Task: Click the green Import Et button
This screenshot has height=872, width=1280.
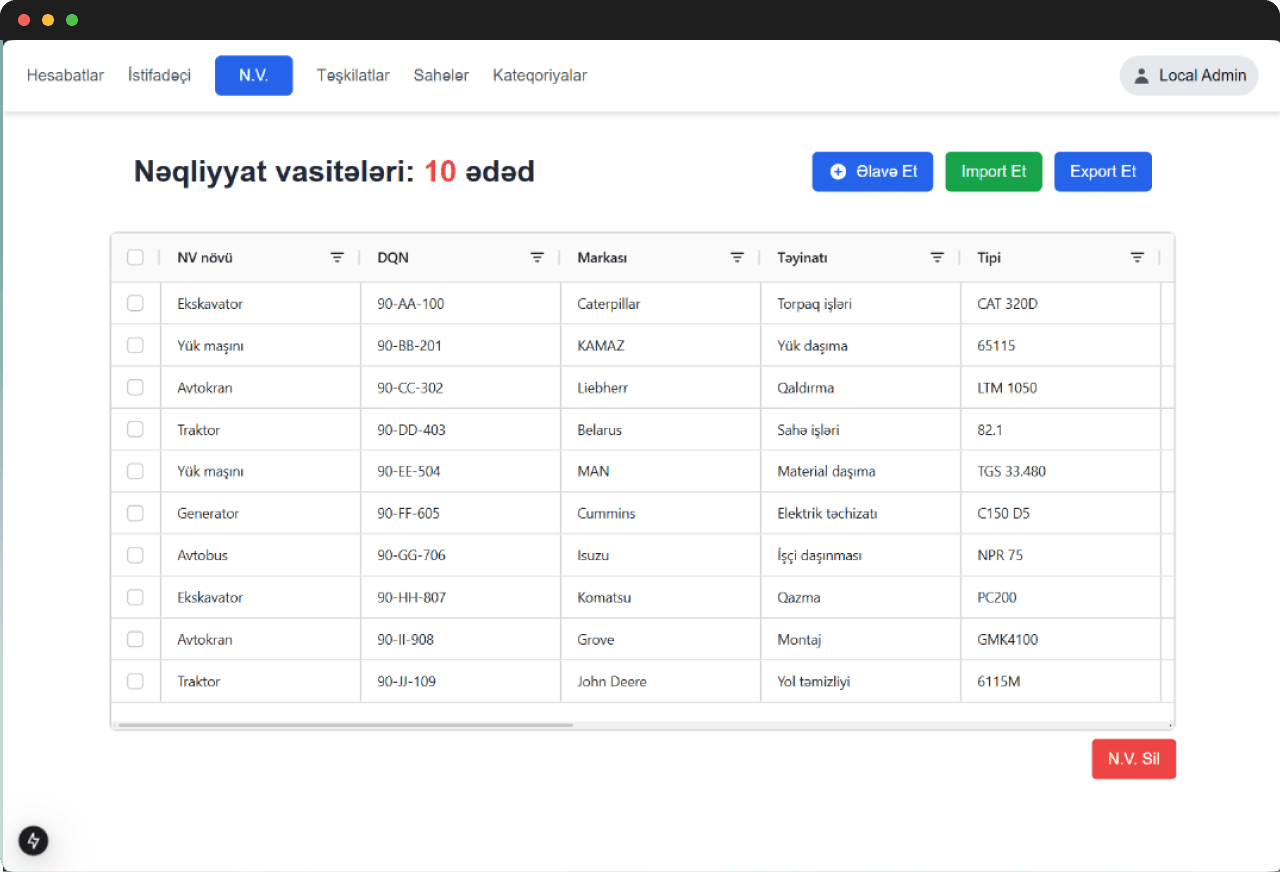Action: tap(994, 171)
